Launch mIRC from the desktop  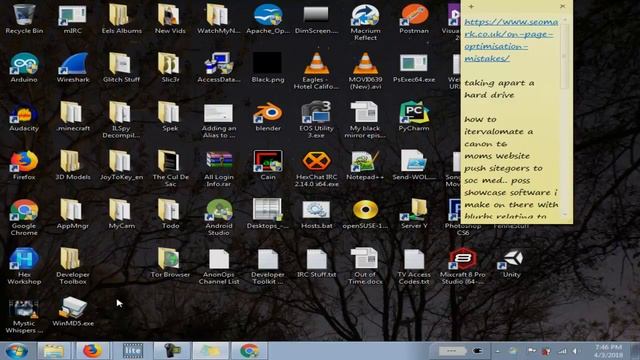pos(73,18)
